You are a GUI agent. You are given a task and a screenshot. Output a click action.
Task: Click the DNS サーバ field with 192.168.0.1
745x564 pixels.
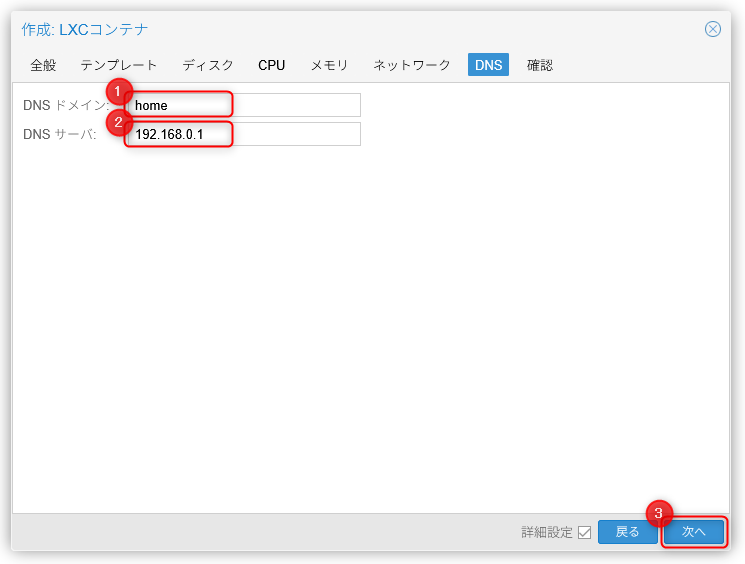[245, 134]
